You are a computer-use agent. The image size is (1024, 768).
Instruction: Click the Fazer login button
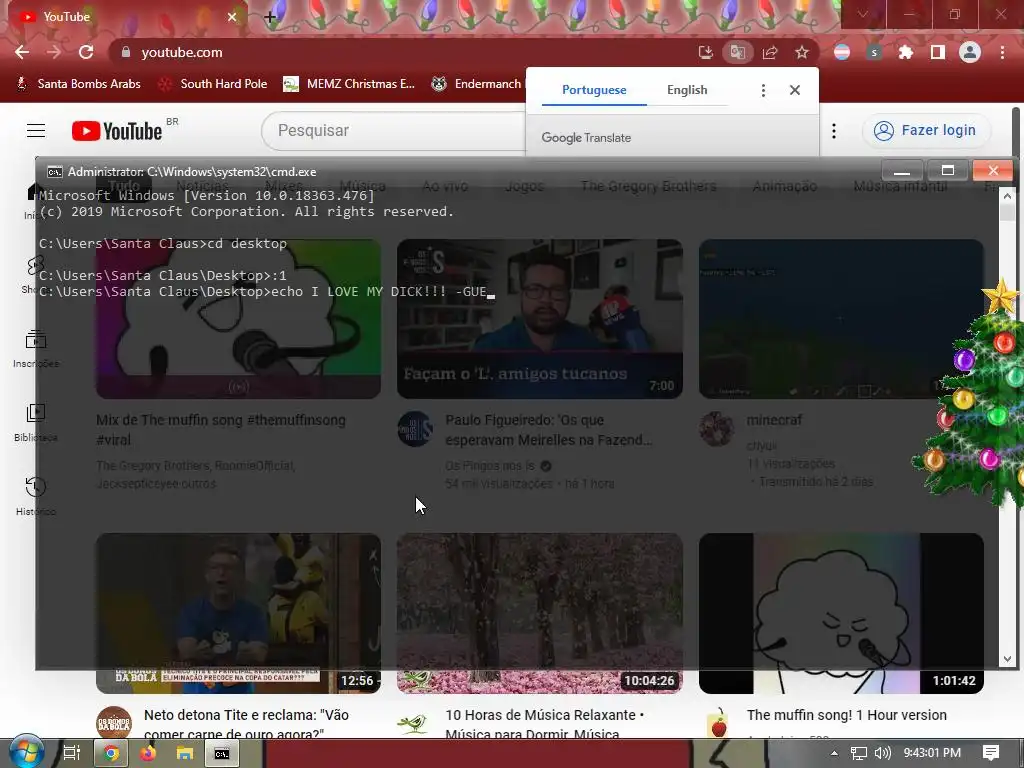tap(926, 131)
